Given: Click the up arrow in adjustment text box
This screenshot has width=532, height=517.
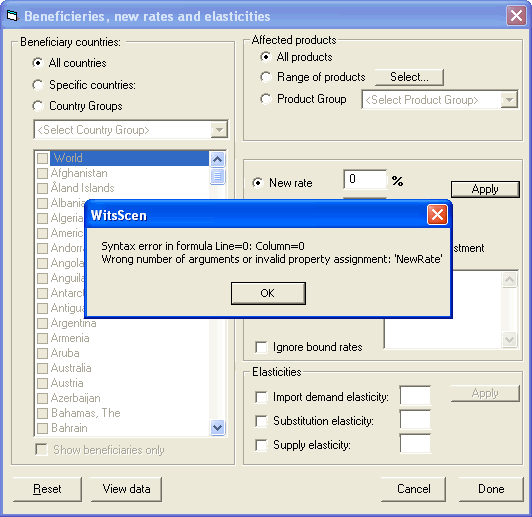Looking at the screenshot, I should (510, 280).
